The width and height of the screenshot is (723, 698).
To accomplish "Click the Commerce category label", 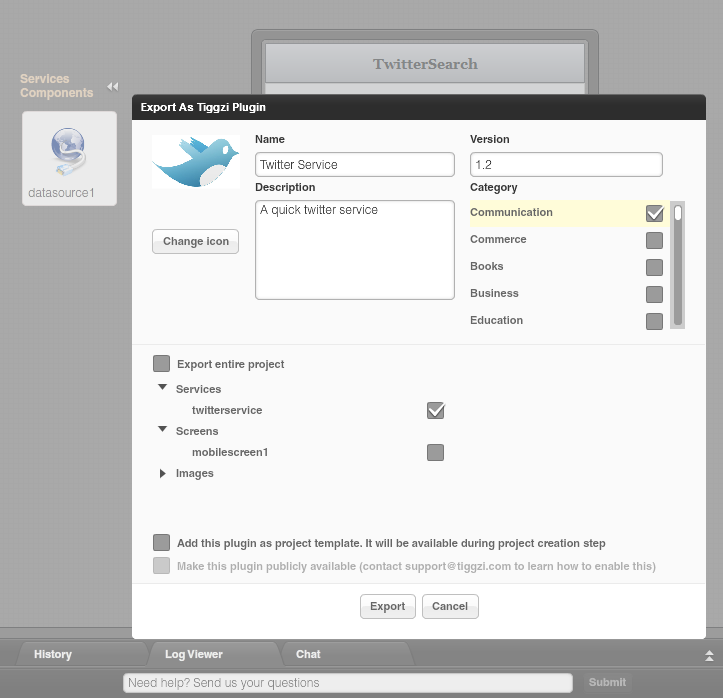I will pyautogui.click(x=498, y=239).
